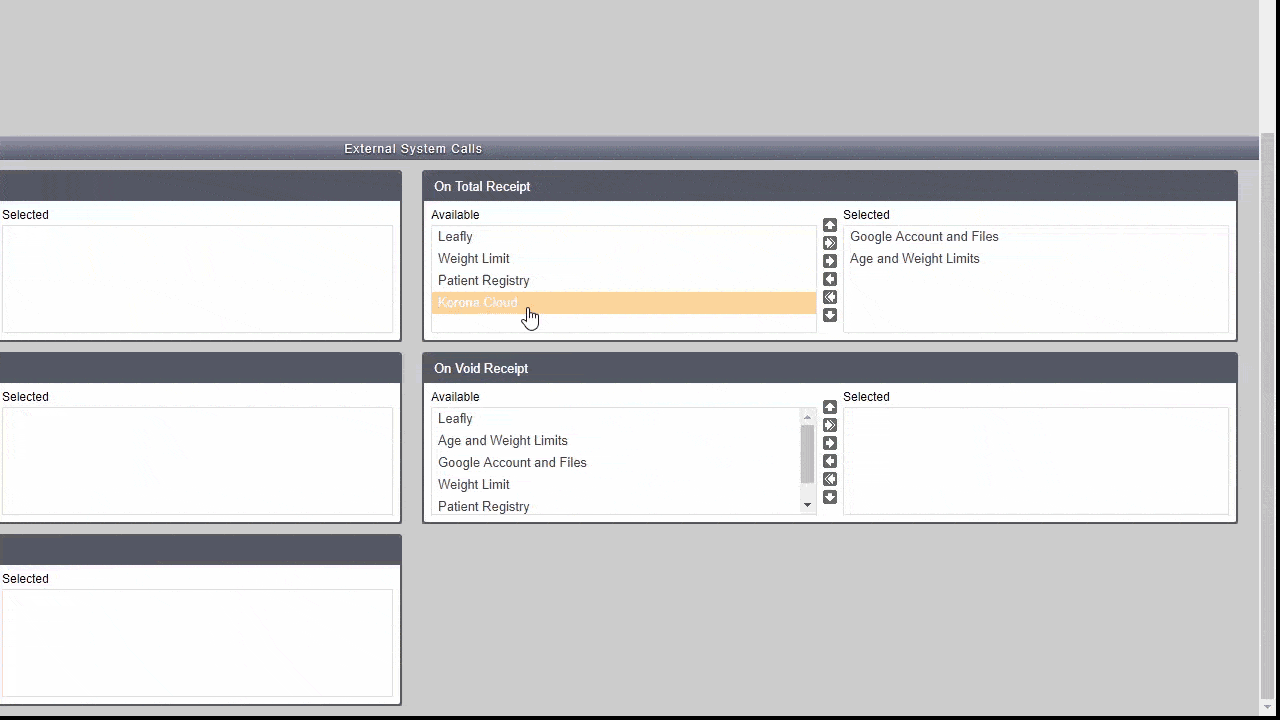The image size is (1280, 720).
Task: Click remove all icon in On Total Receipt
Action: click(x=830, y=297)
